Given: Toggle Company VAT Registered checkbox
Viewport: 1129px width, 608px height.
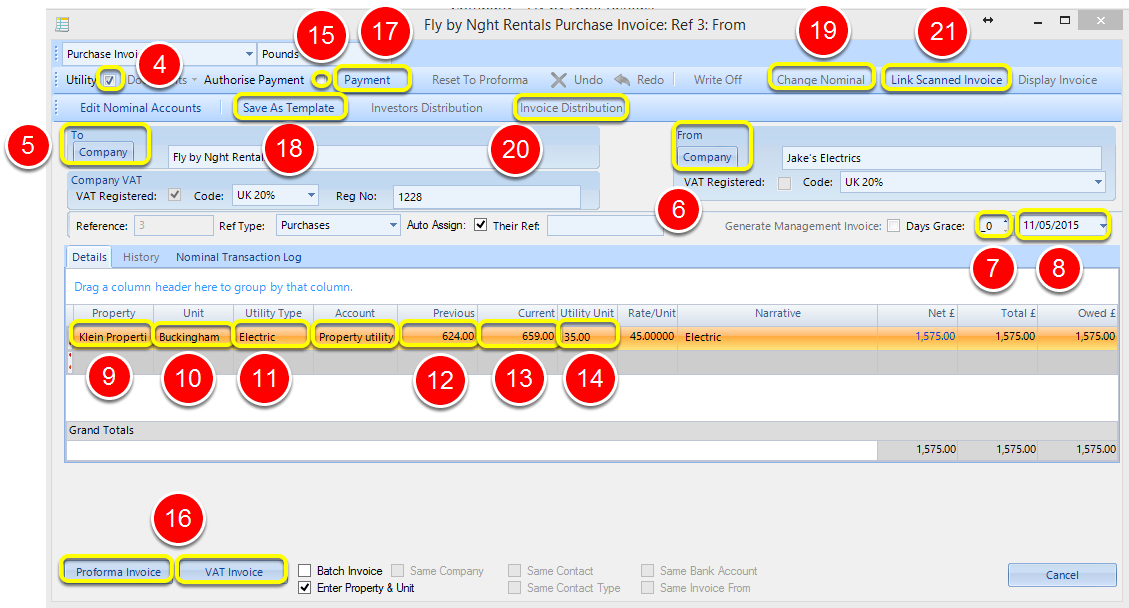Looking at the screenshot, I should coord(174,195).
